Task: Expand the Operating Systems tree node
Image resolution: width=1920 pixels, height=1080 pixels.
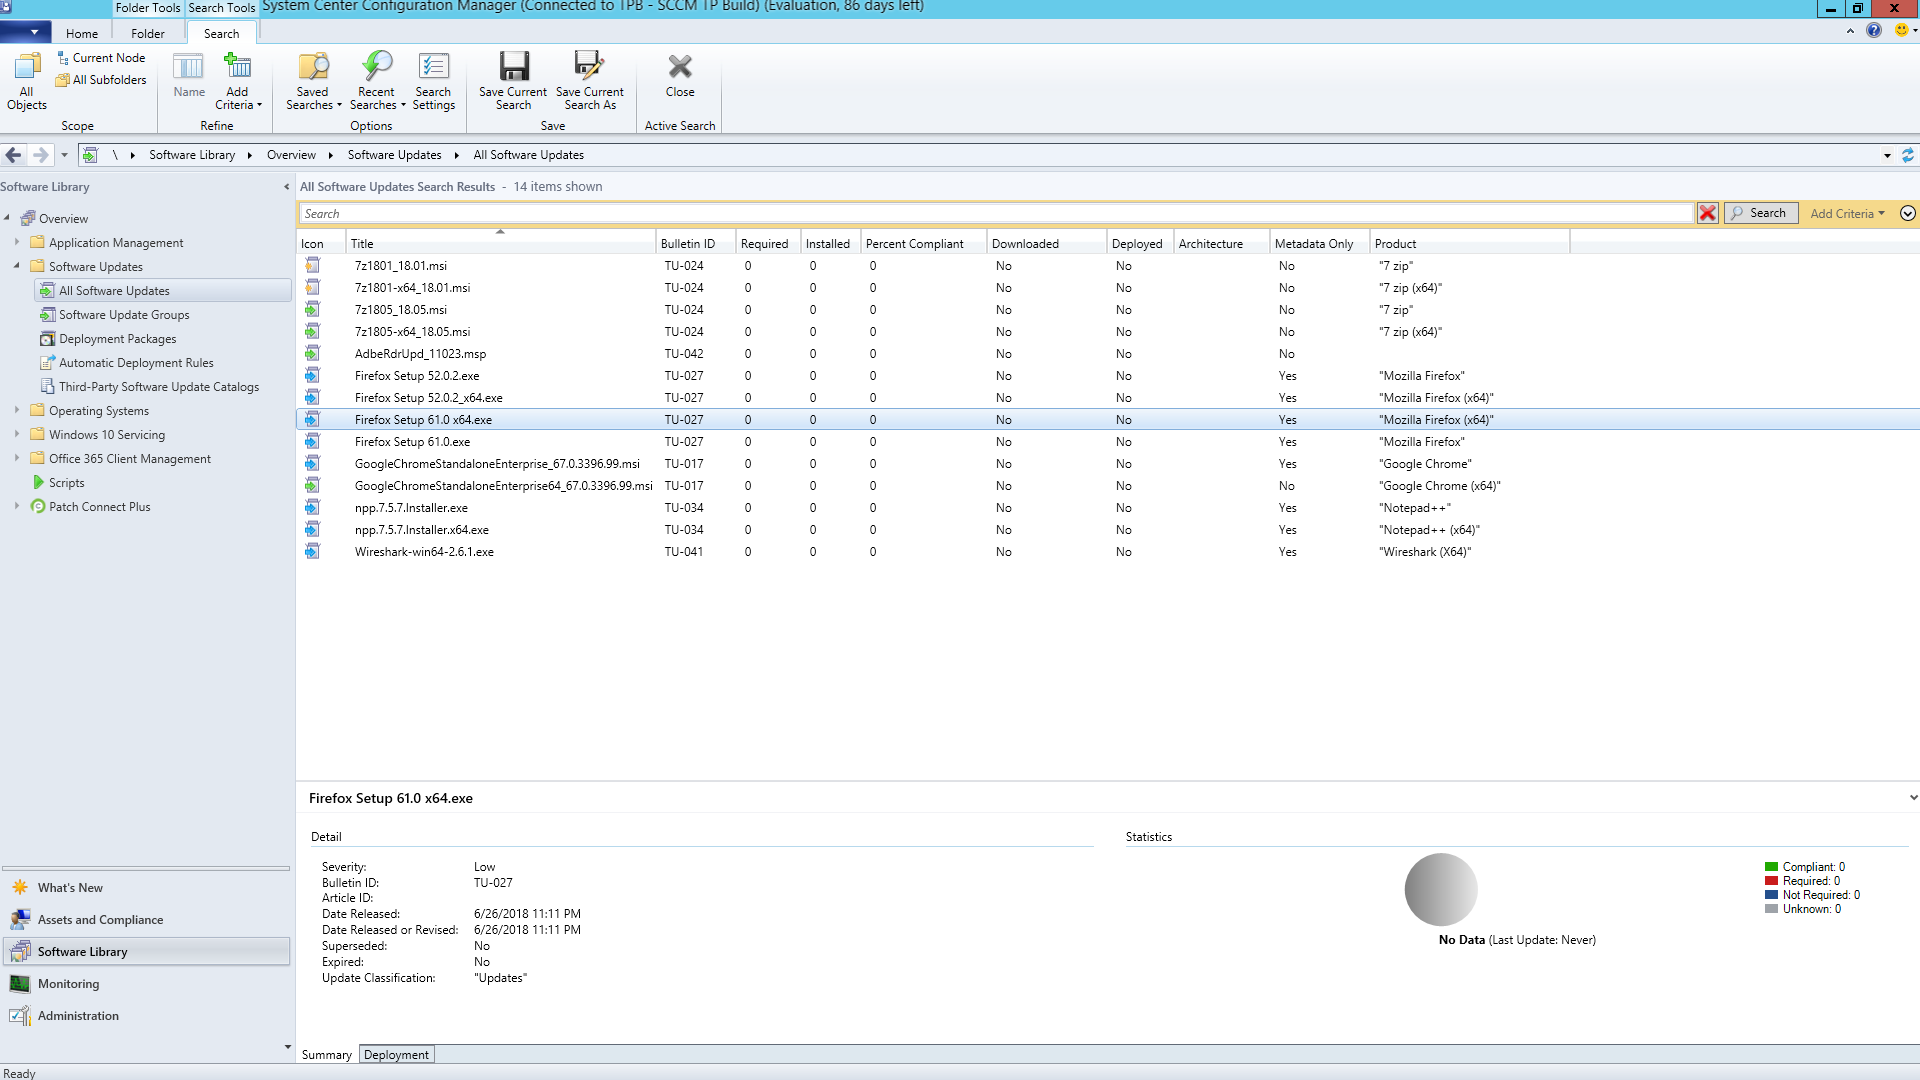Action: pos(17,410)
